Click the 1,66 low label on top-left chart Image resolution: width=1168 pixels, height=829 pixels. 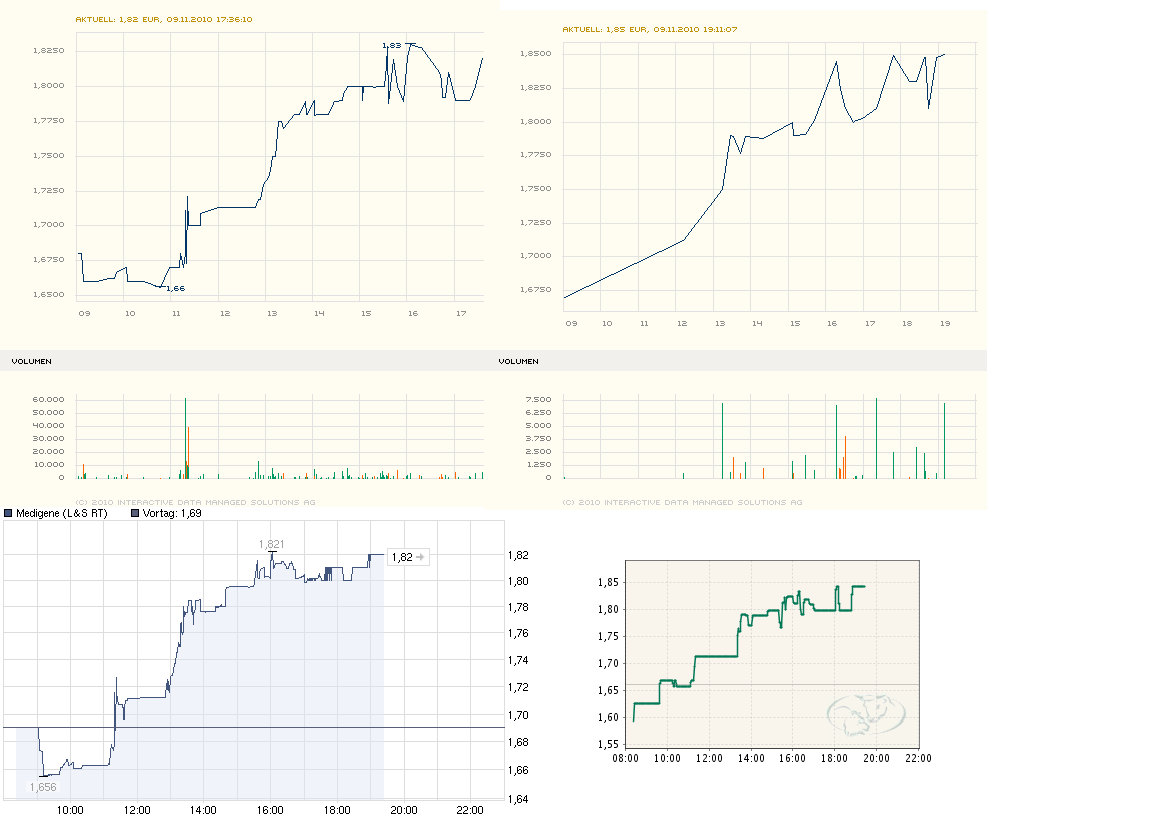coord(175,288)
